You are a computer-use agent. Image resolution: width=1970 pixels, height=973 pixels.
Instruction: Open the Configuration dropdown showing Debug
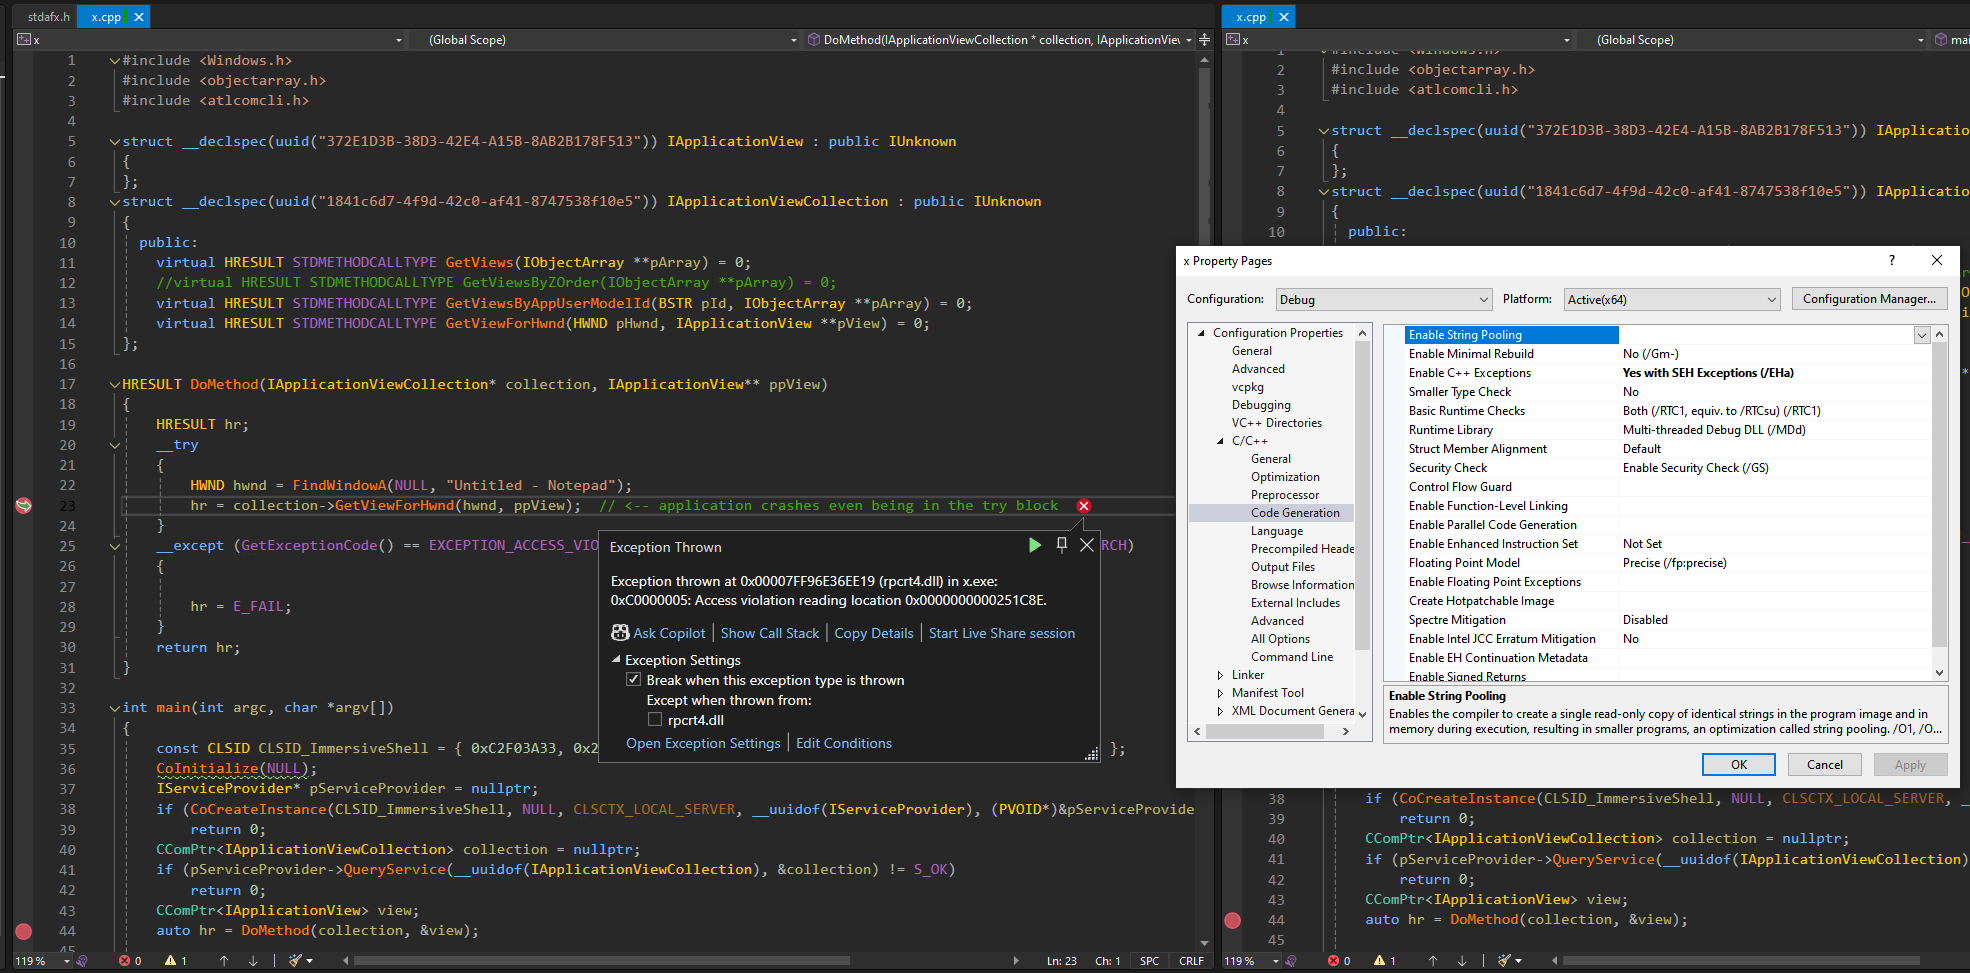coord(1384,300)
